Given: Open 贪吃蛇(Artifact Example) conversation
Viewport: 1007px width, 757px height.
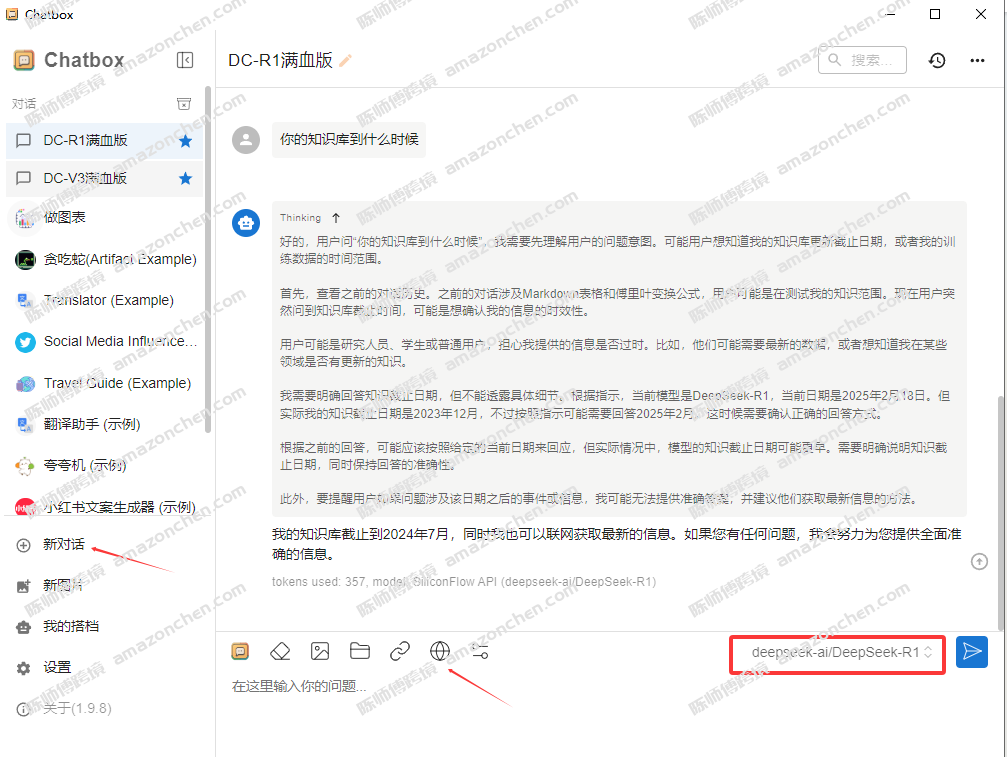Looking at the screenshot, I should pos(105,259).
